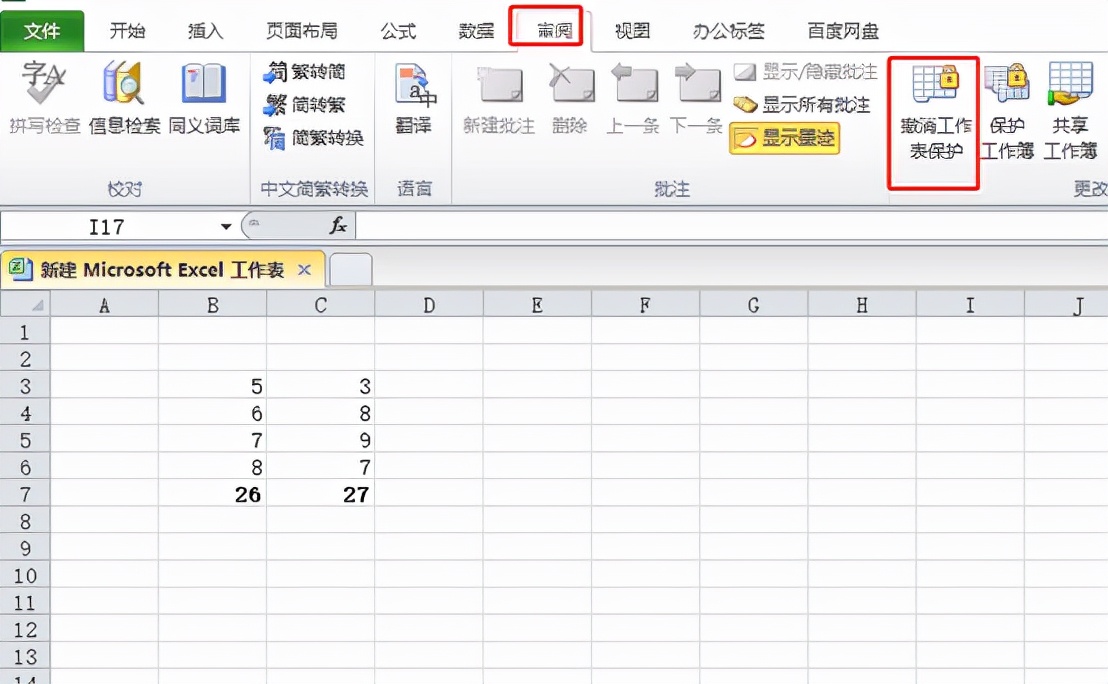Select cell B7 containing 26
Image resolution: width=1108 pixels, height=684 pixels.
point(213,494)
